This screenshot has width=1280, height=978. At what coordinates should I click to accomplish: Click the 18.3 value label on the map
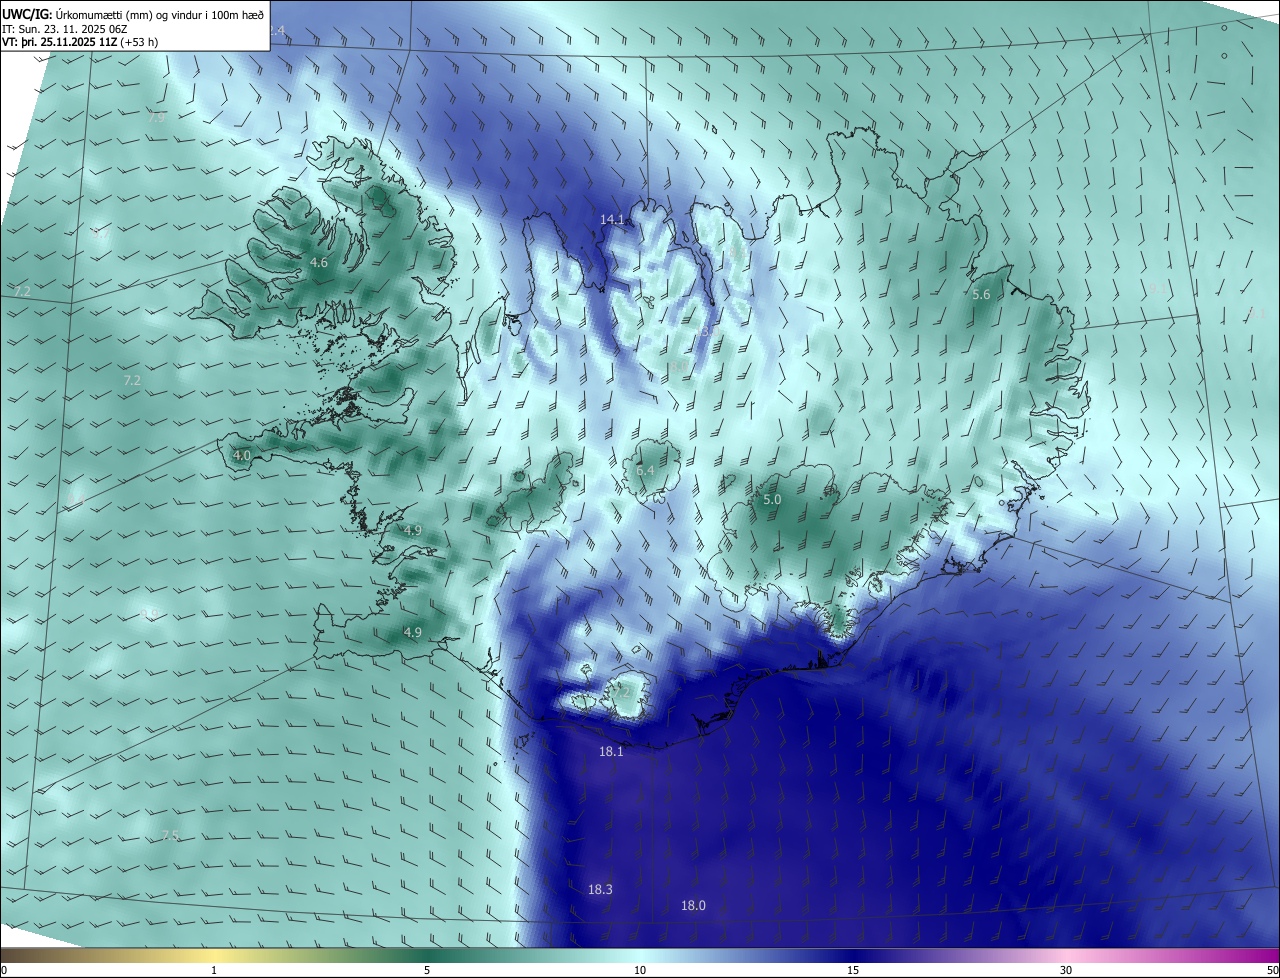tap(600, 889)
